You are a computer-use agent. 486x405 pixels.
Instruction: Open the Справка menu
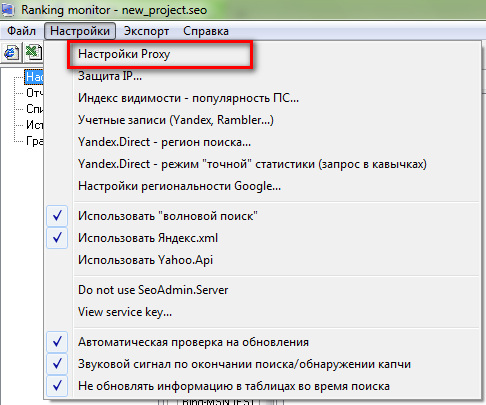point(206,31)
